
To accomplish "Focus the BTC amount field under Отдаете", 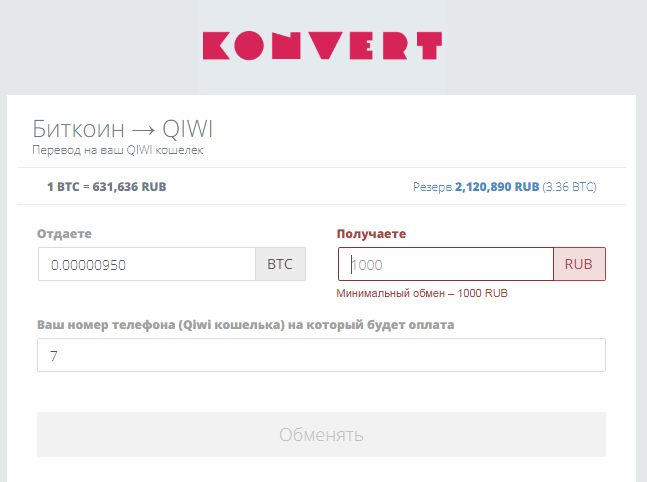I will 147,264.
